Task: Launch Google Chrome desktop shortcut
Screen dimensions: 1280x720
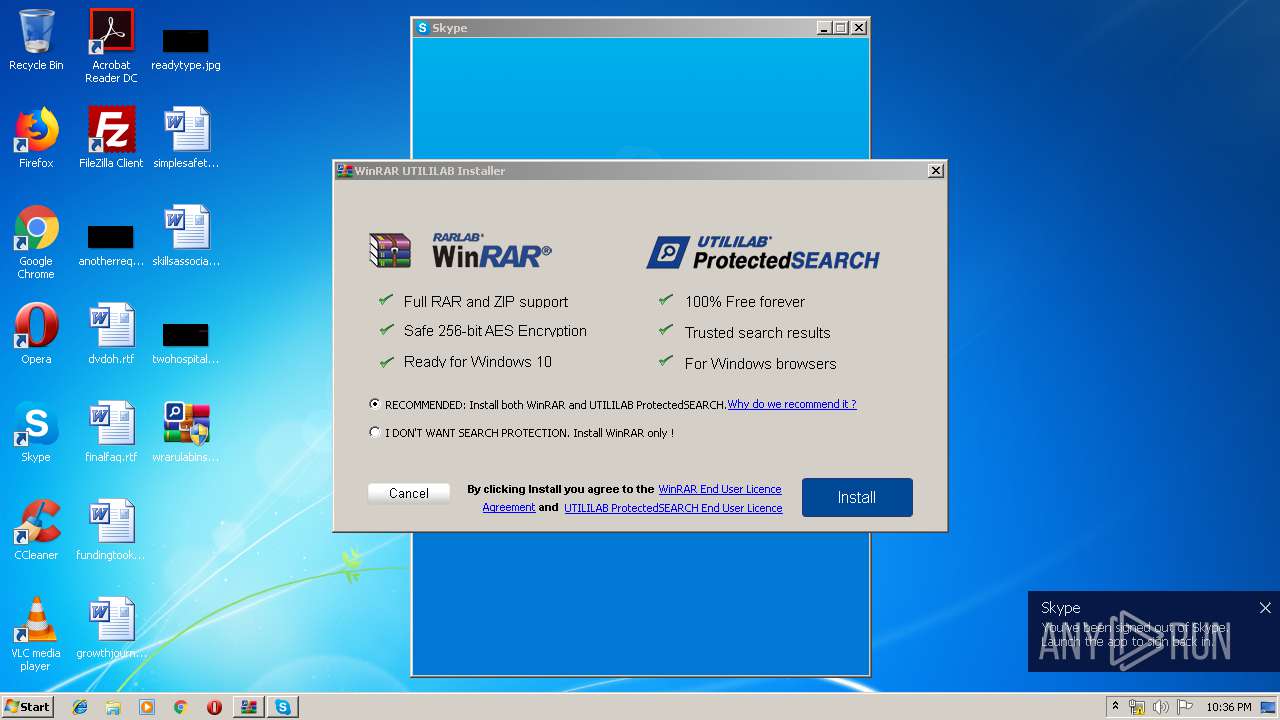Action: tap(36, 242)
